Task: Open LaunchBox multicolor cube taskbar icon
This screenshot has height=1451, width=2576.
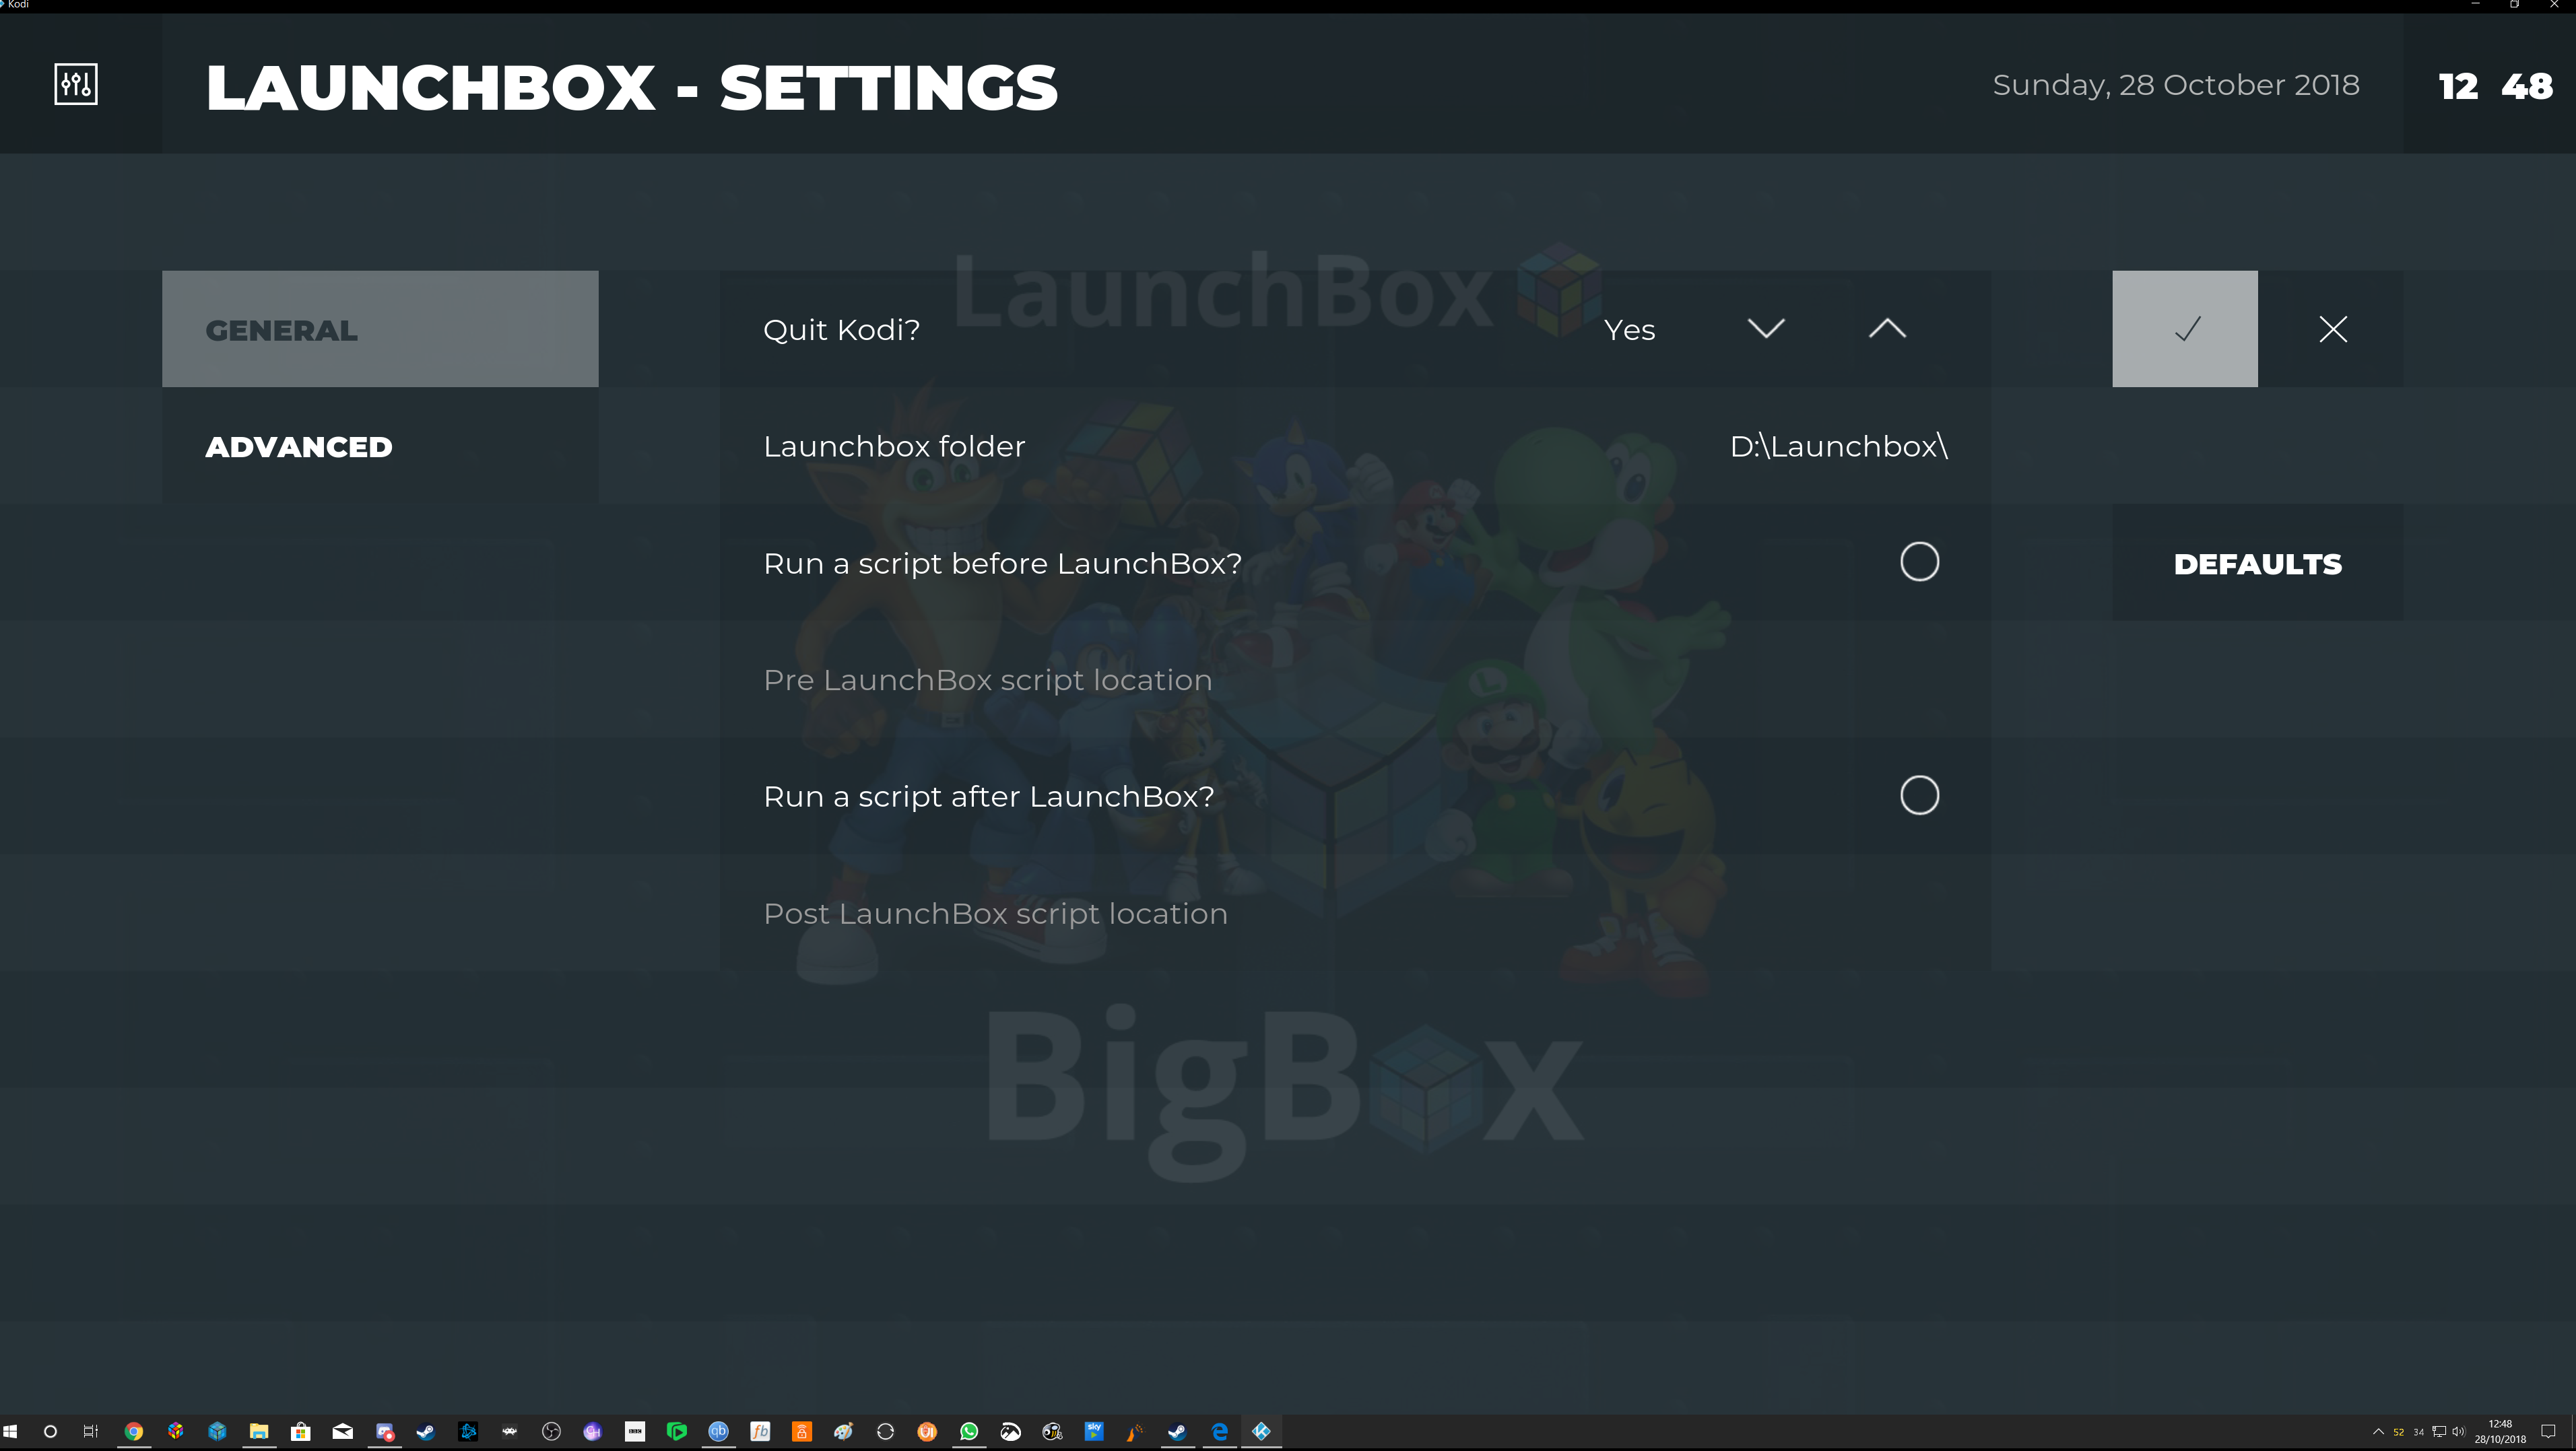Action: click(x=175, y=1431)
